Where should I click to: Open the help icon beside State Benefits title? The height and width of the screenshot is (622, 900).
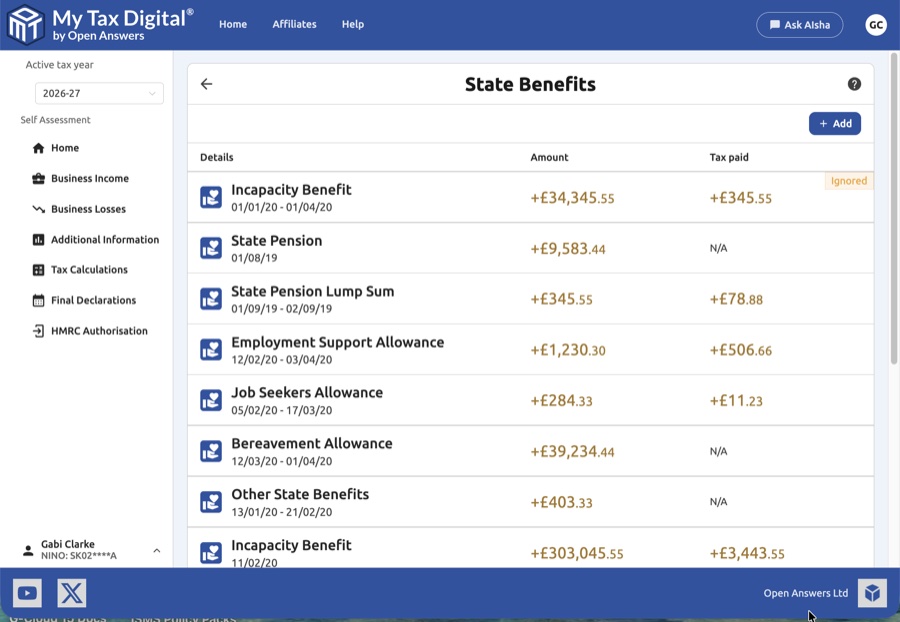[x=855, y=84]
